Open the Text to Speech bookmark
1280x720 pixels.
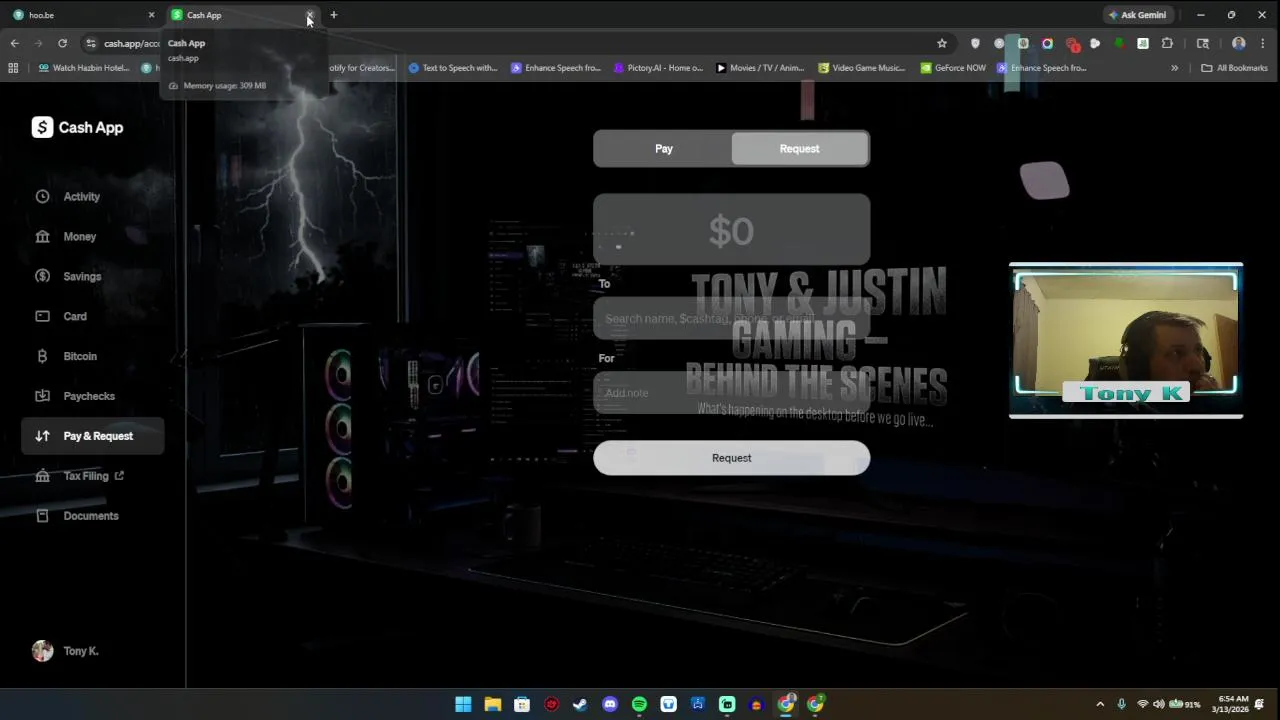(453, 68)
